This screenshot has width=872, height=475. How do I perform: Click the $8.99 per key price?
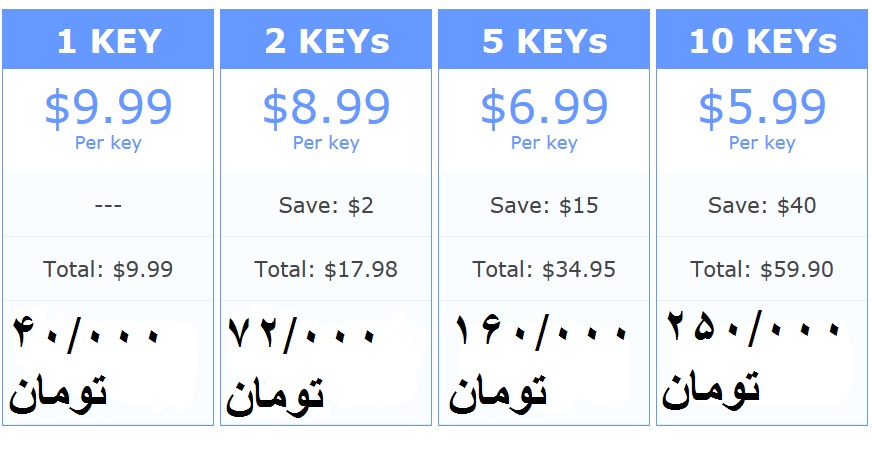tap(326, 107)
